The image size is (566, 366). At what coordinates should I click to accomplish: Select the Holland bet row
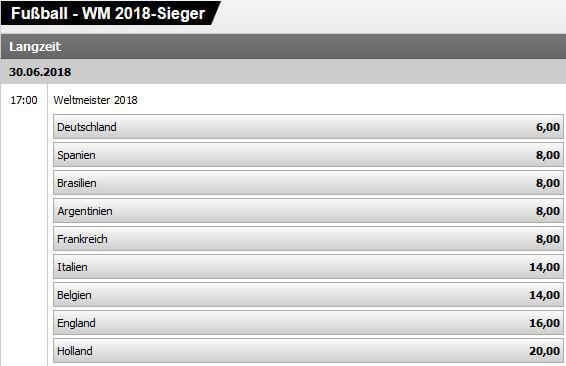click(x=308, y=351)
